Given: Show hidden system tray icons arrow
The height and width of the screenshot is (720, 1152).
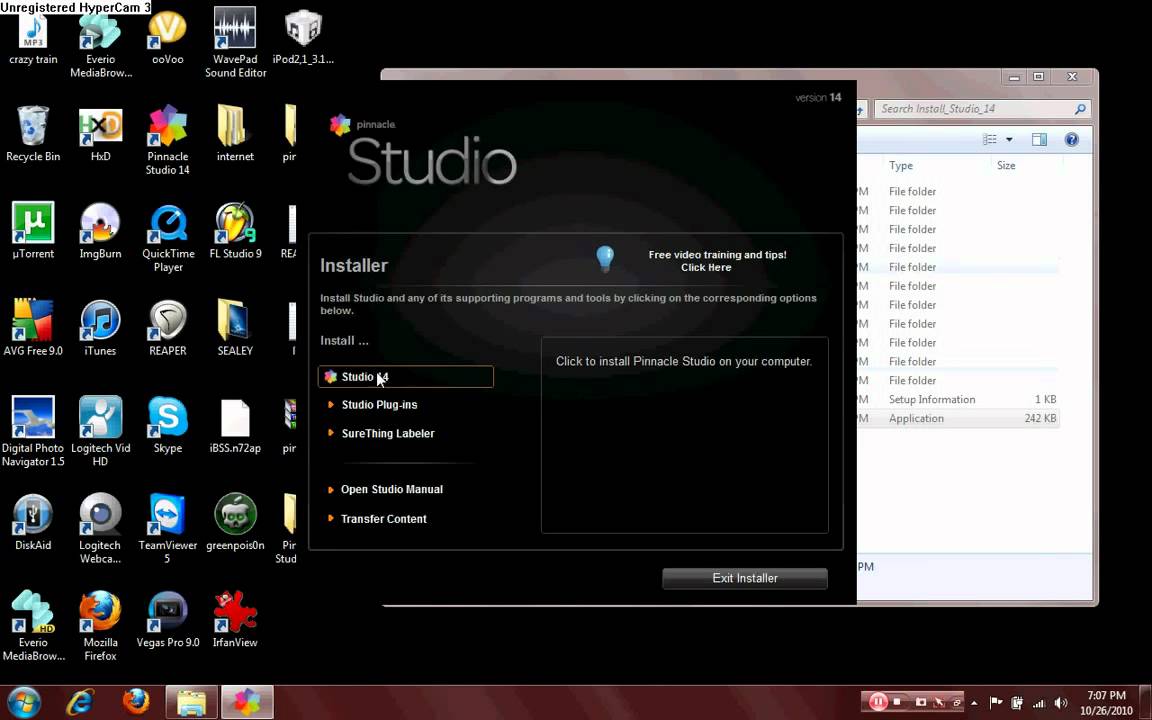Looking at the screenshot, I should coord(974,702).
